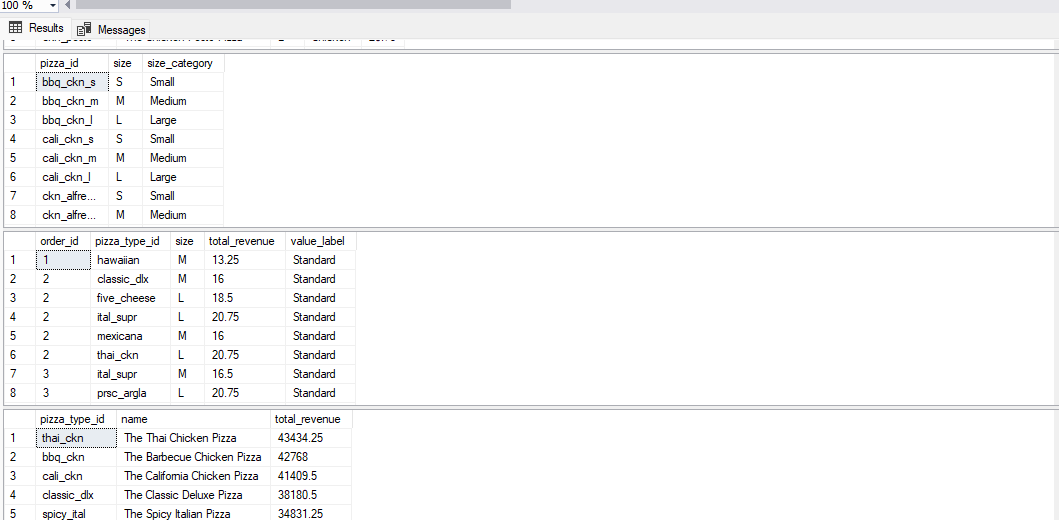Viewport: 1059px width, 520px height.
Task: Click the order_id column header
Action: click(x=63, y=241)
